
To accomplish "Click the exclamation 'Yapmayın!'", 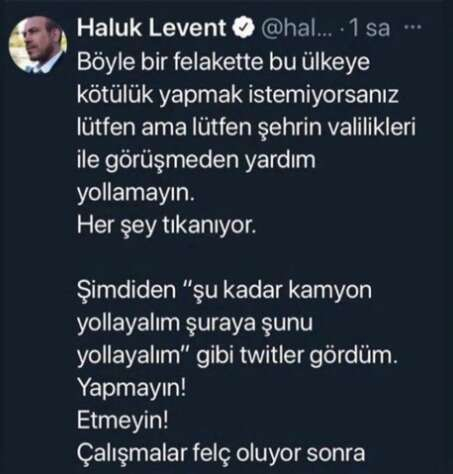I will coord(131,388).
